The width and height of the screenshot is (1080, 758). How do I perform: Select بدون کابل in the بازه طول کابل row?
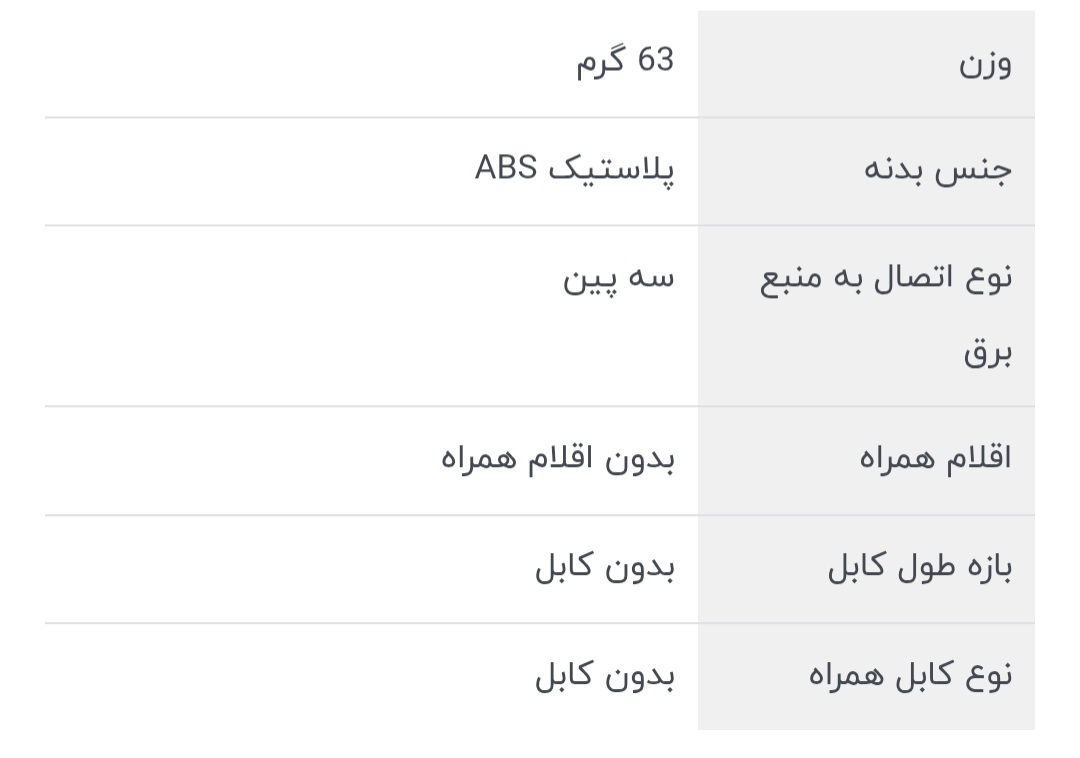pos(605,567)
